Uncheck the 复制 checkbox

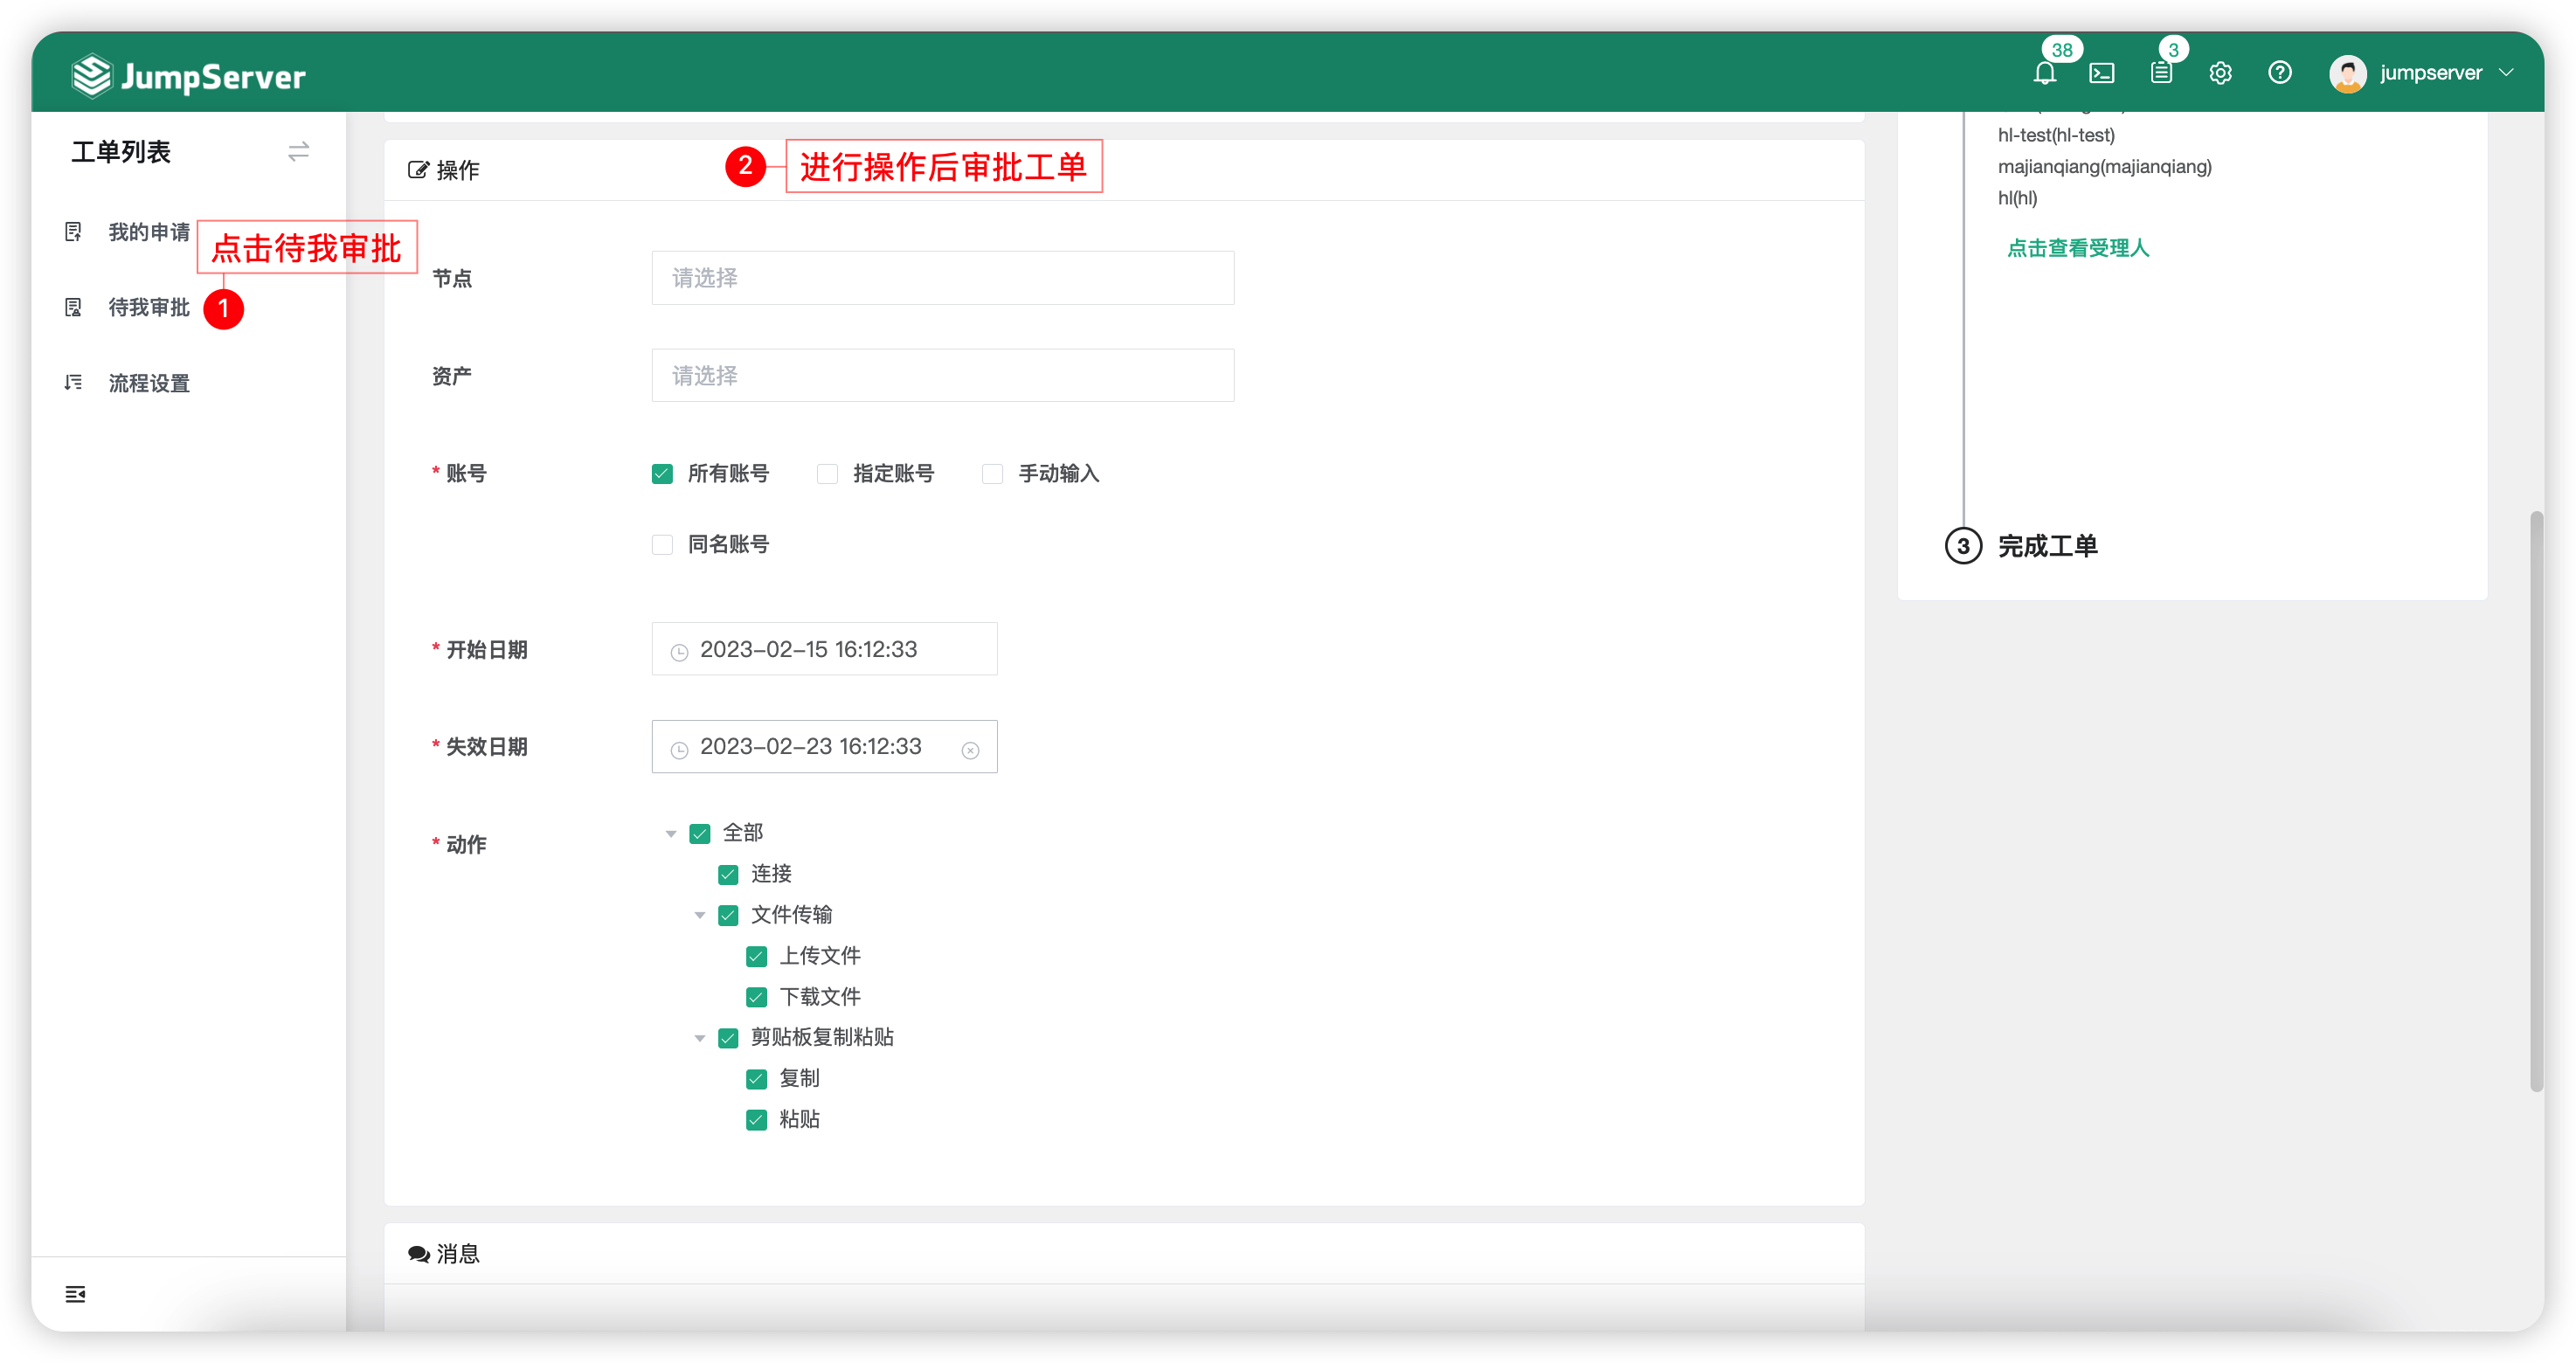(756, 1079)
